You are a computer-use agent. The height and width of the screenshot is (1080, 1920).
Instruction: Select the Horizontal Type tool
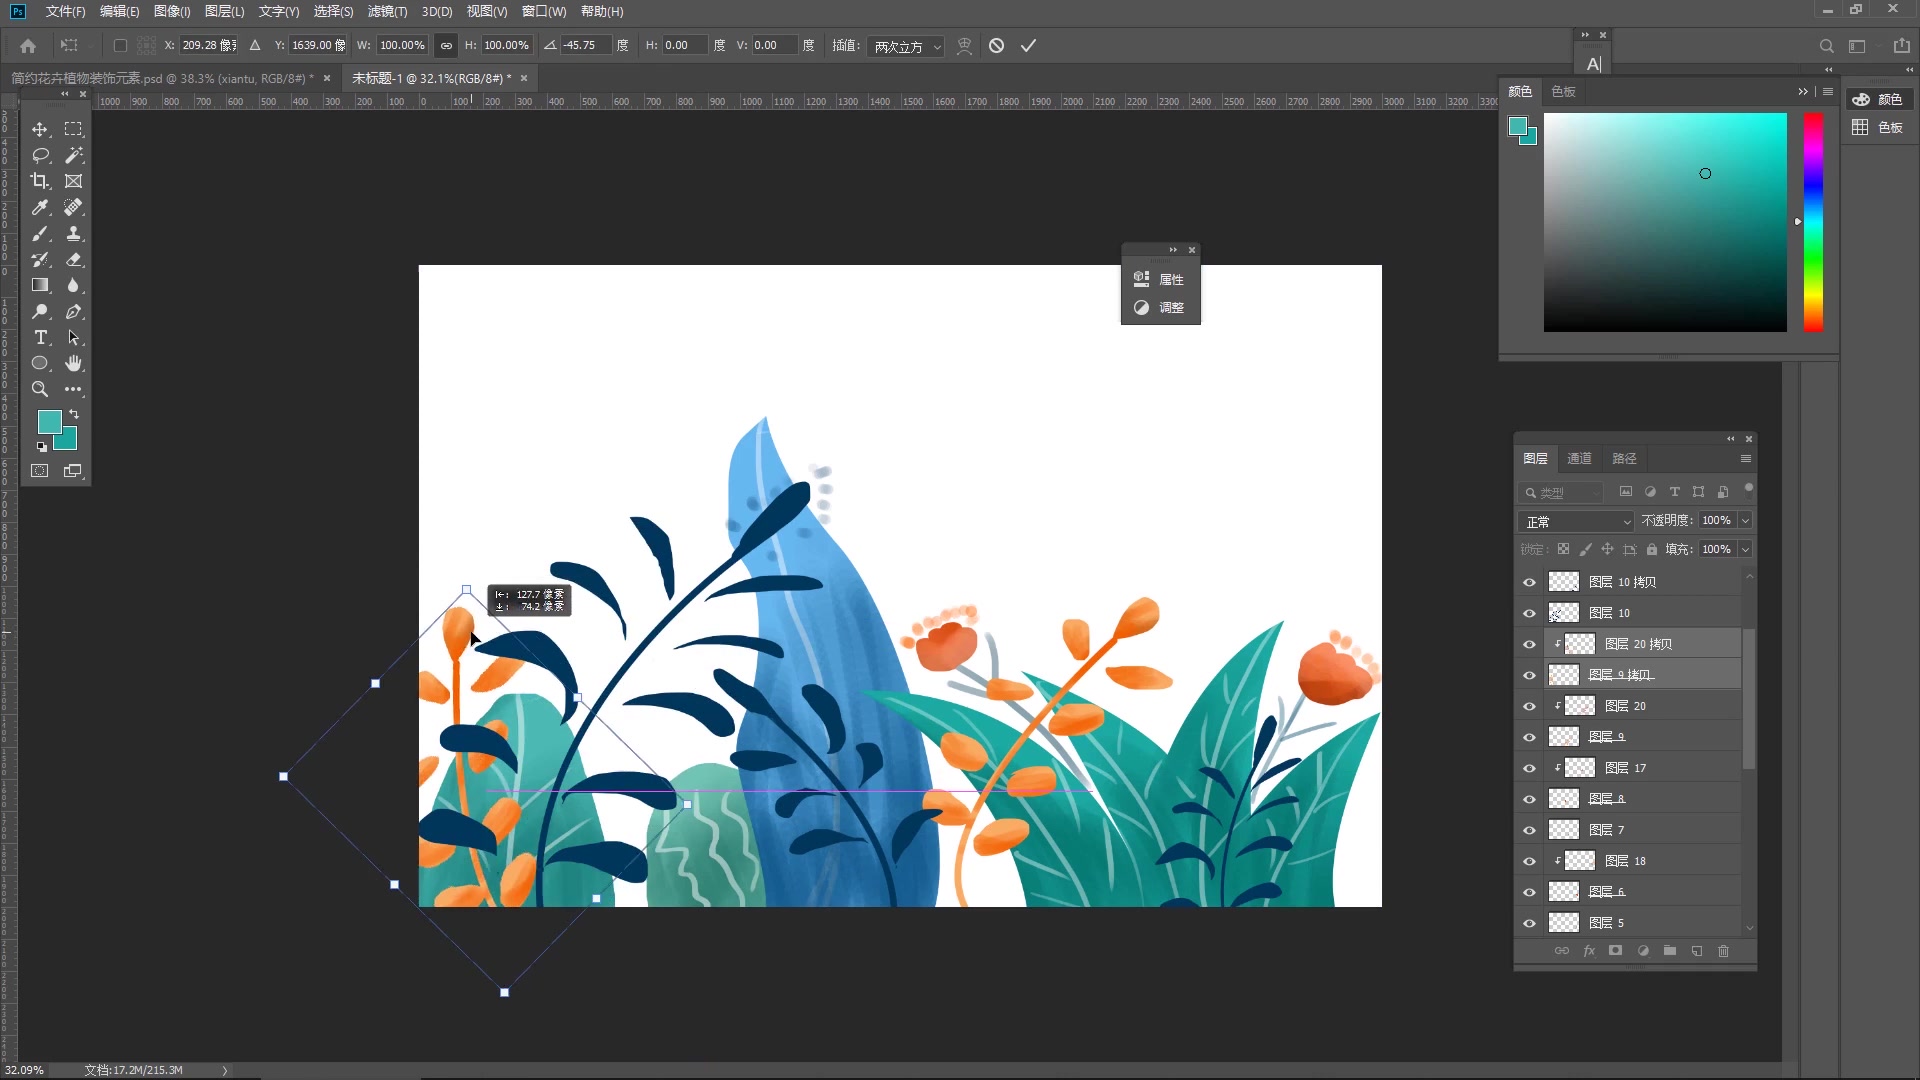pyautogui.click(x=40, y=337)
